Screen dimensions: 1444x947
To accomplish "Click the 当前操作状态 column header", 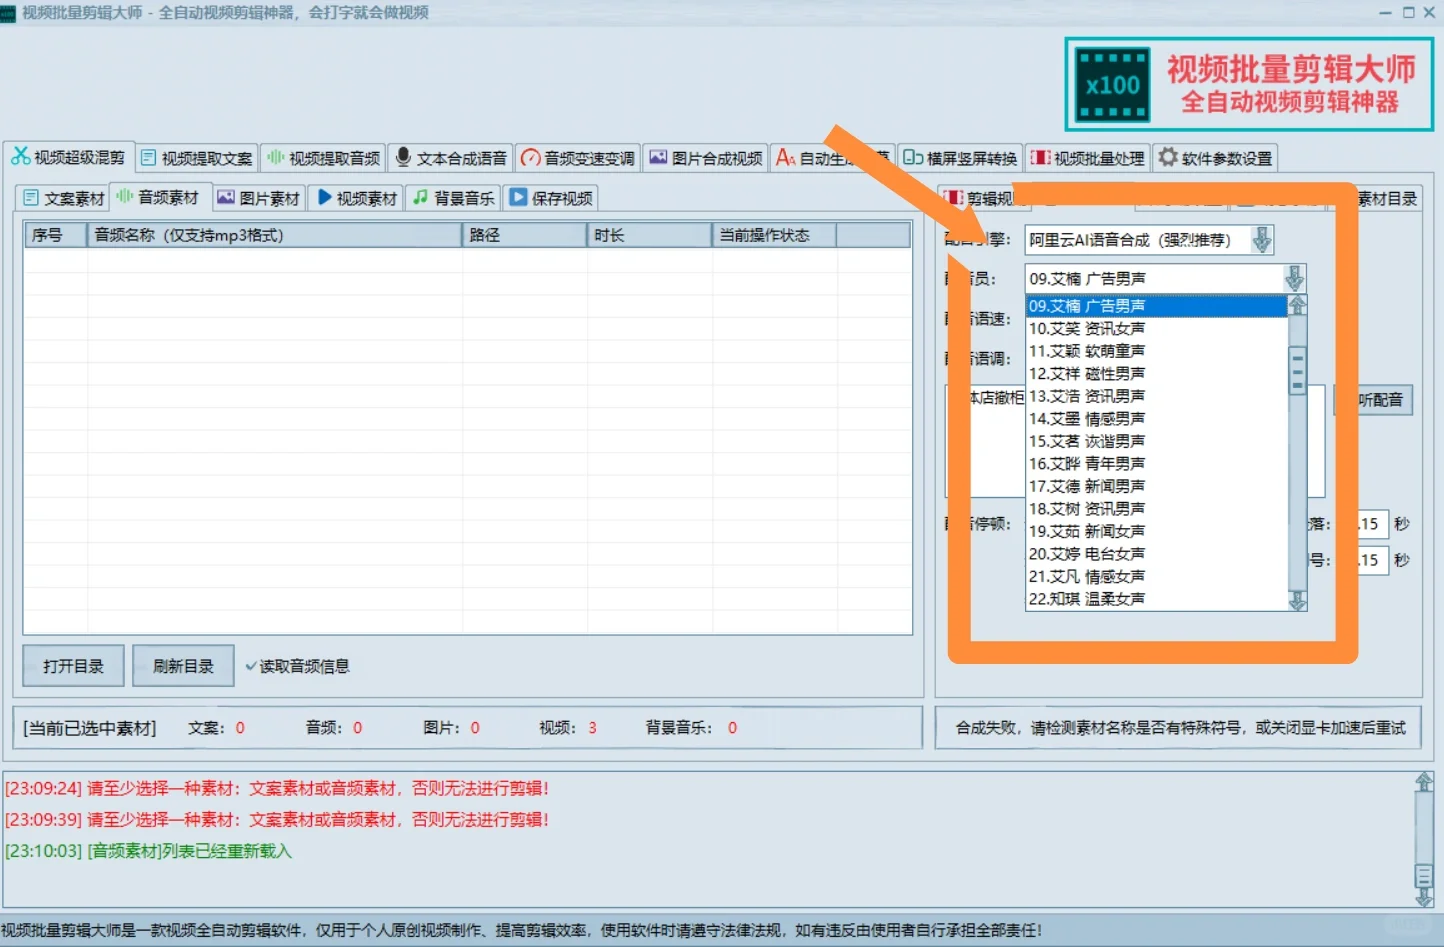I will tap(774, 235).
